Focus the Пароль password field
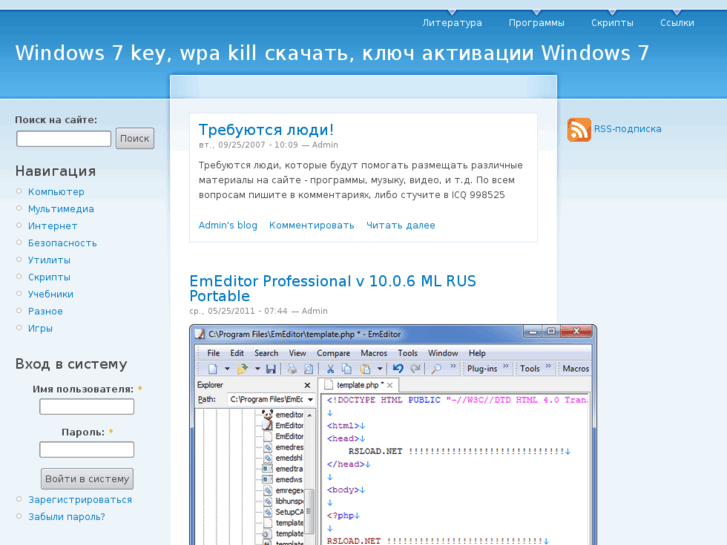Image resolution: width=727 pixels, height=545 pixels. pyautogui.click(x=87, y=450)
